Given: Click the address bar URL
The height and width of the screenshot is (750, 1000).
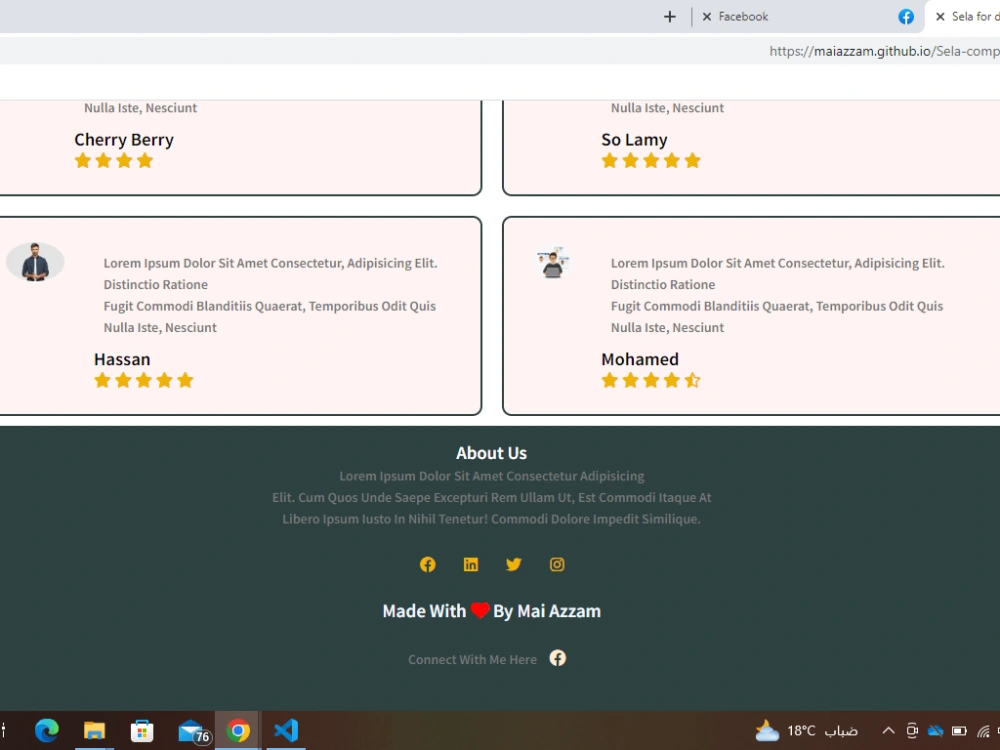Looking at the screenshot, I should (884, 51).
